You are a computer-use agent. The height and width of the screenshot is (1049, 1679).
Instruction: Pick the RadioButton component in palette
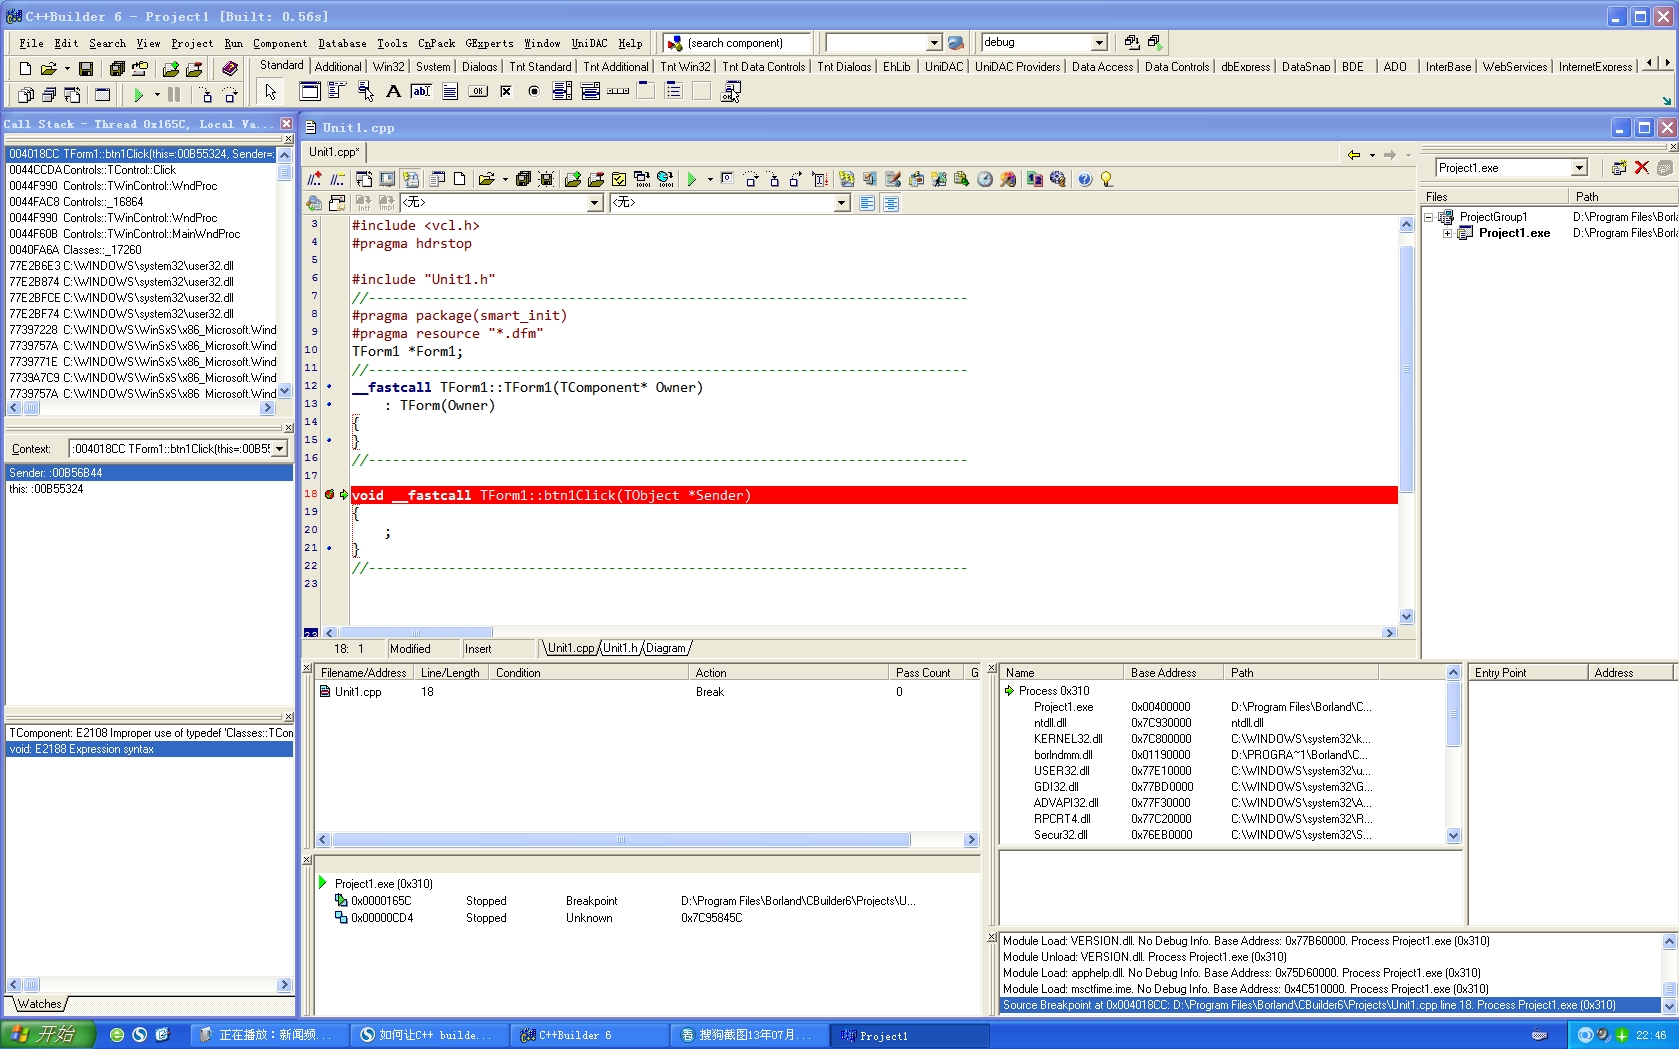click(534, 92)
